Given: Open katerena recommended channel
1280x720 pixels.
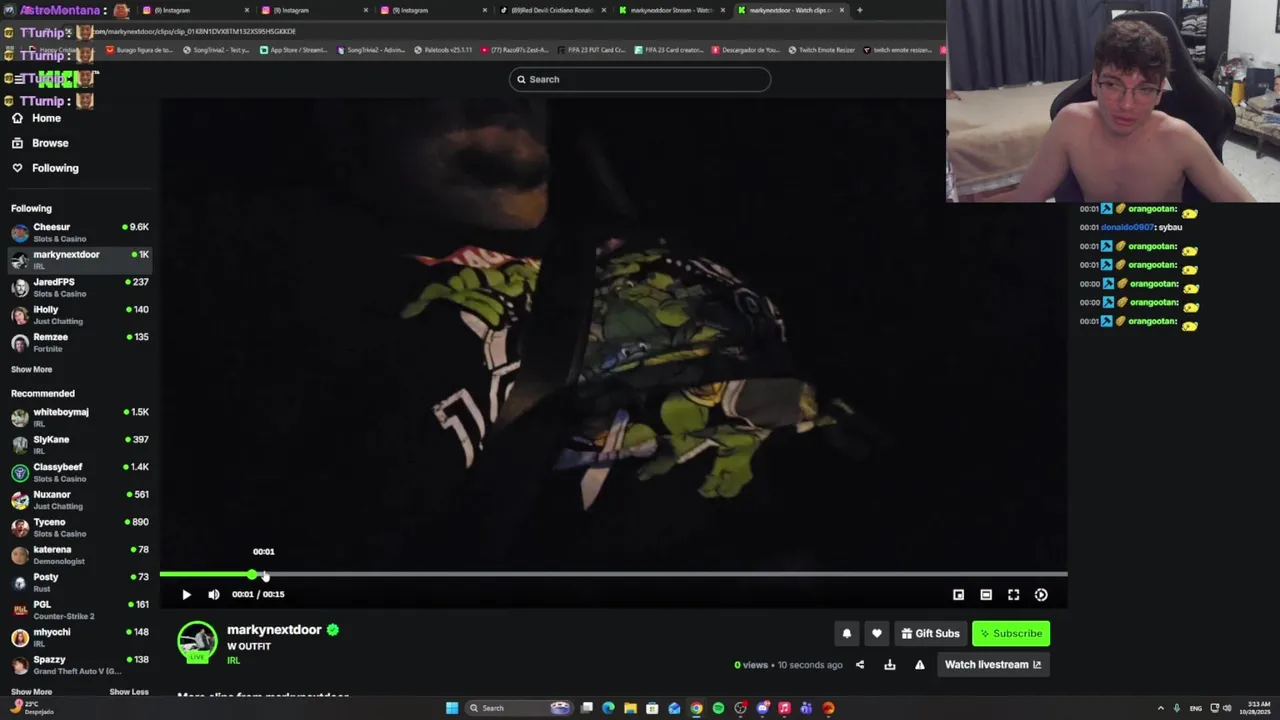Looking at the screenshot, I should pyautogui.click(x=80, y=554).
